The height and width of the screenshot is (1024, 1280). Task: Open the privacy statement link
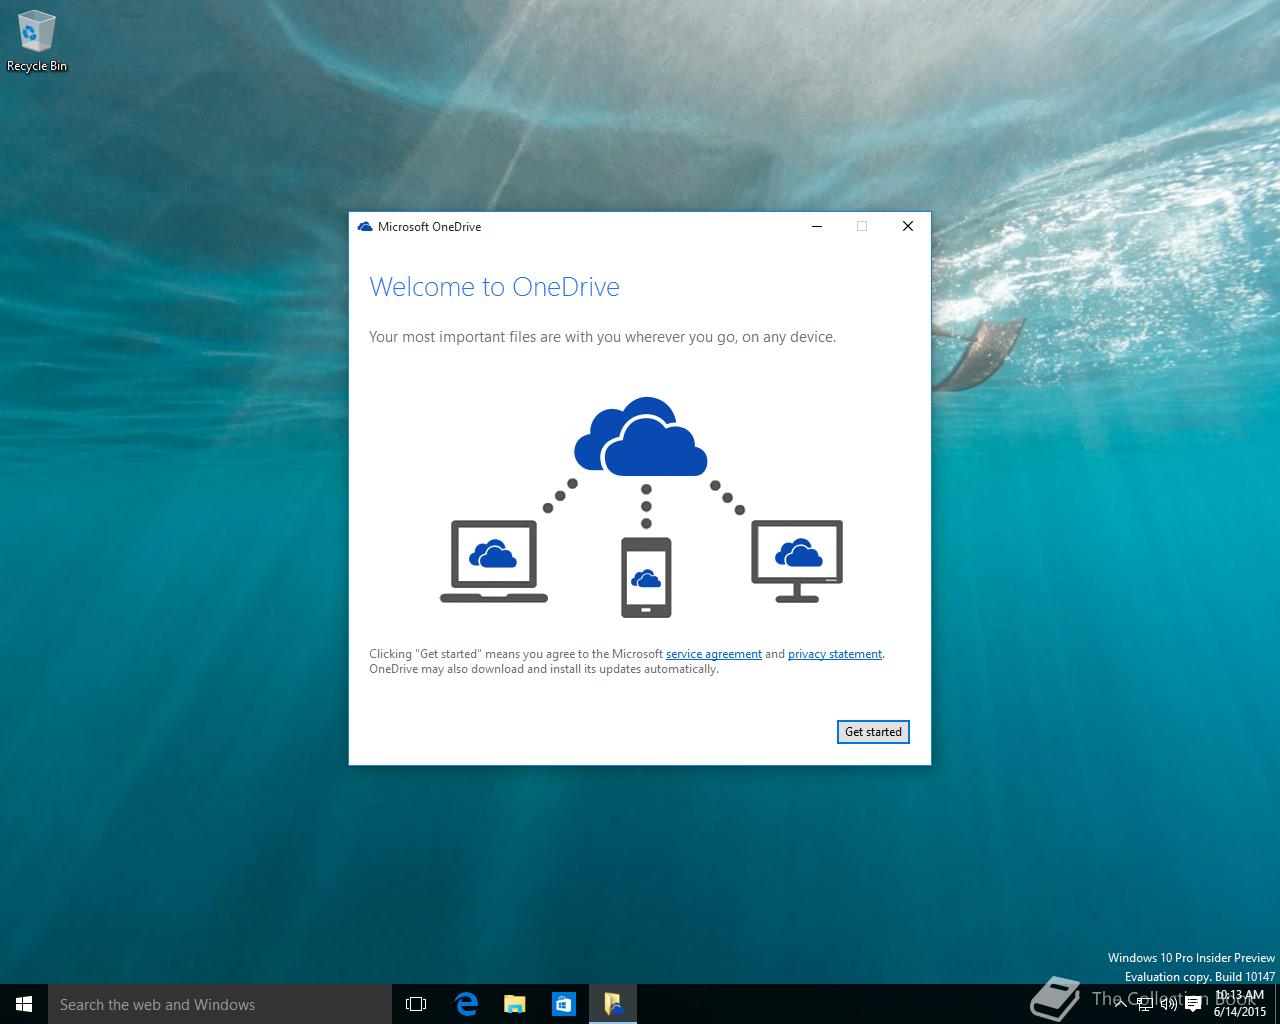coord(835,654)
